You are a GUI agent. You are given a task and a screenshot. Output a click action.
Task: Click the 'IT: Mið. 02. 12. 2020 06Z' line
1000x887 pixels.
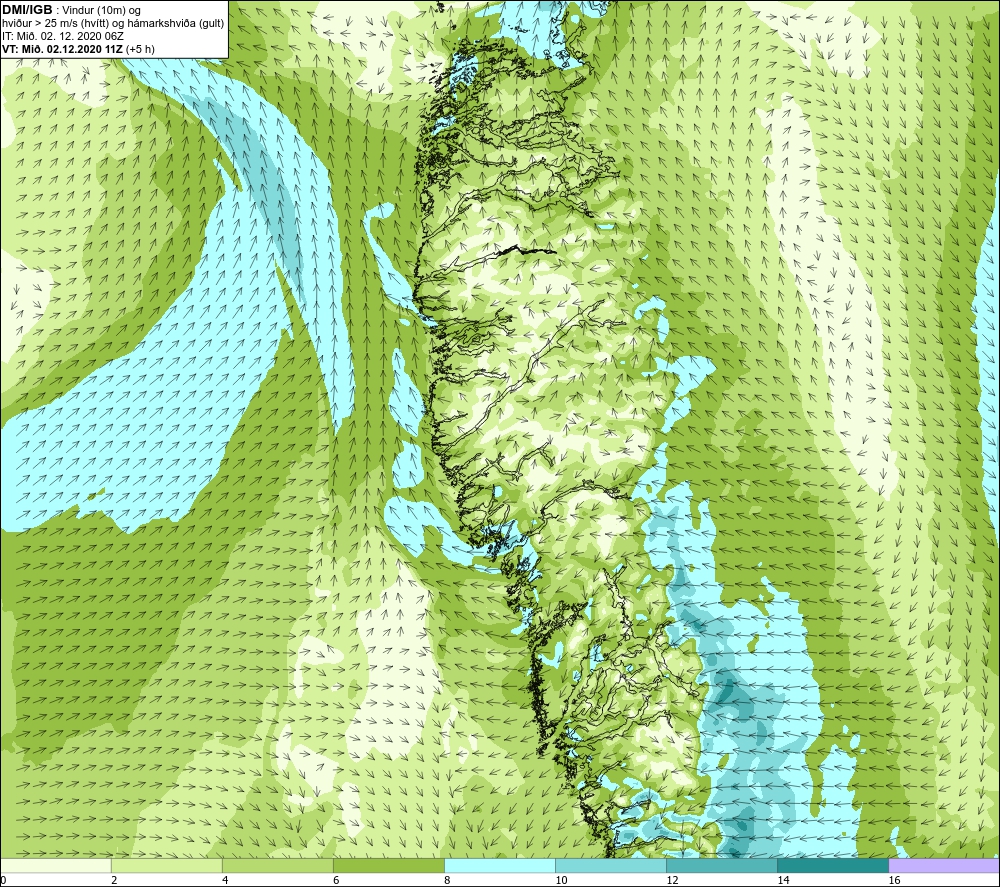pyautogui.click(x=62, y=36)
